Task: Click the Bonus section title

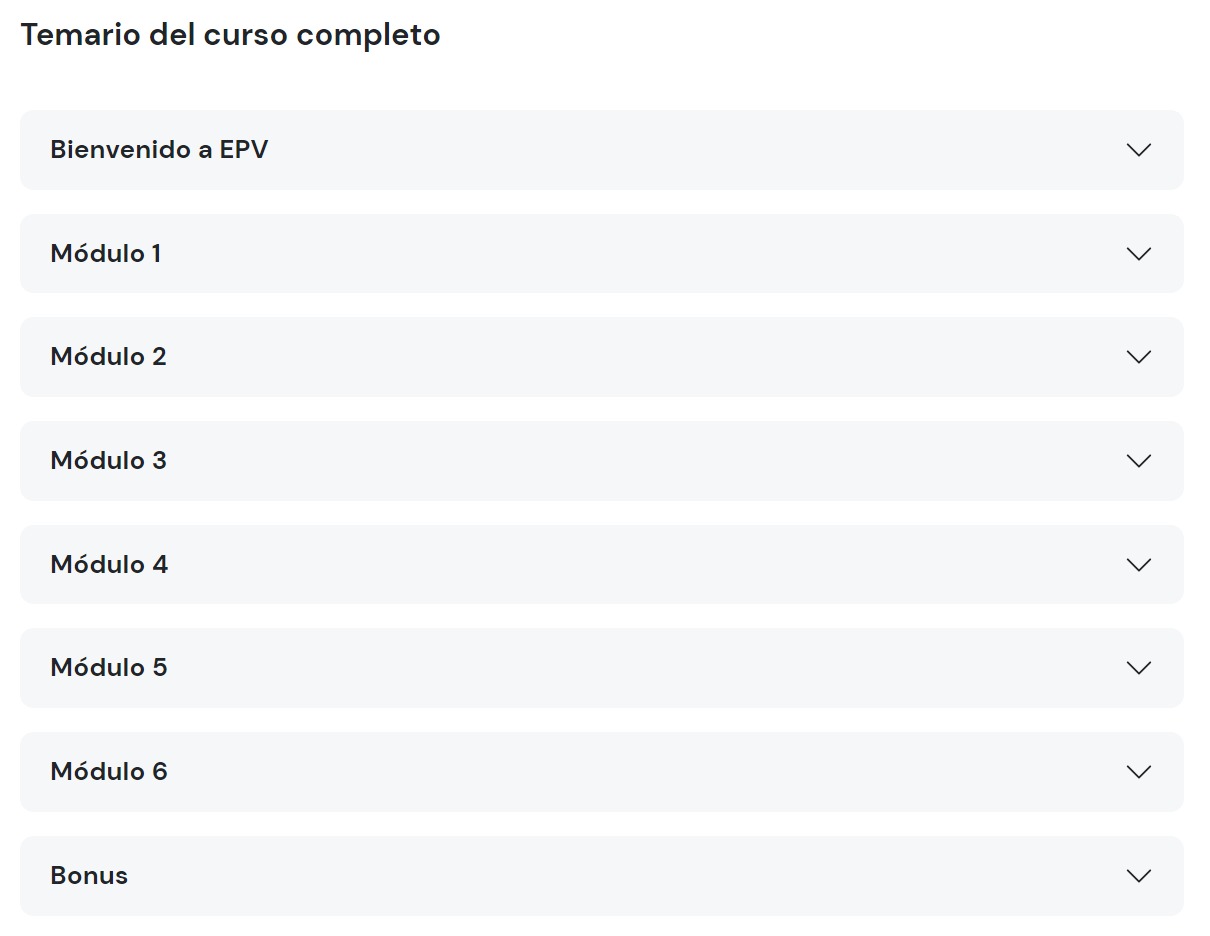Action: pyautogui.click(x=89, y=876)
